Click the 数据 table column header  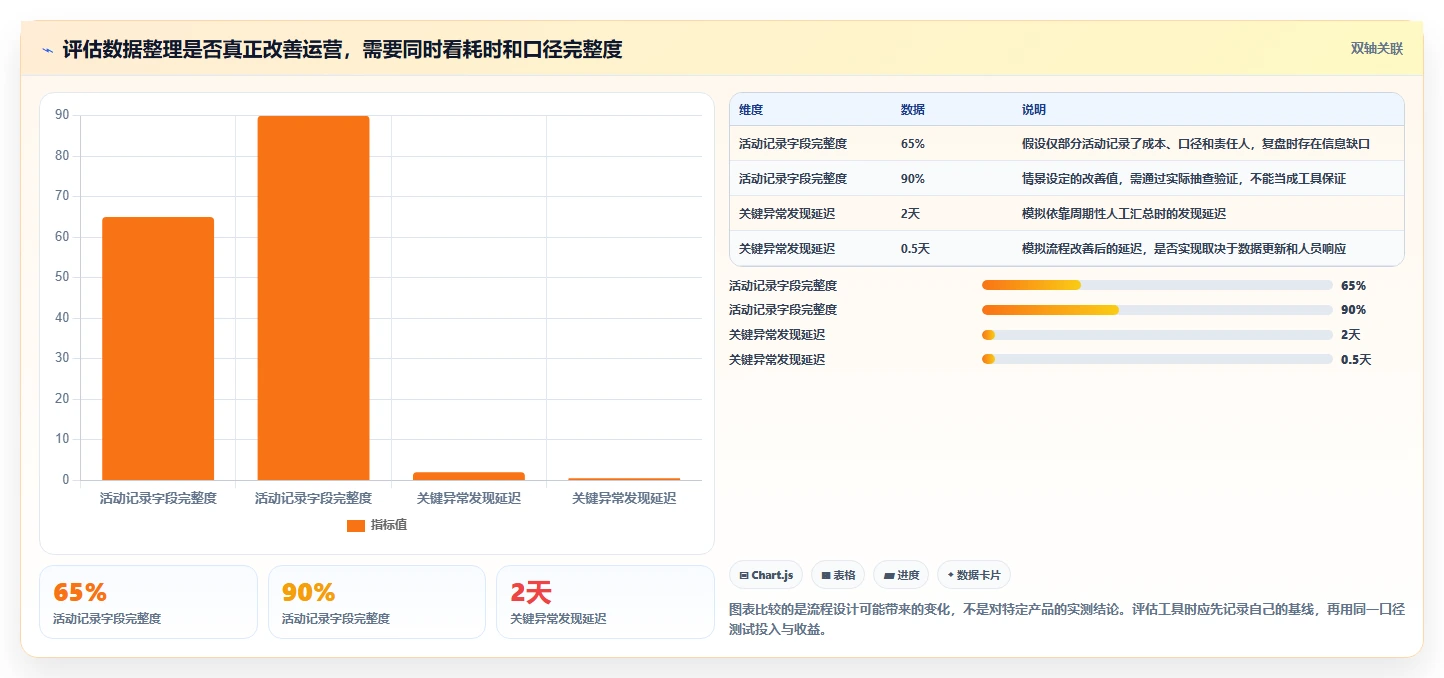pyautogui.click(x=913, y=110)
